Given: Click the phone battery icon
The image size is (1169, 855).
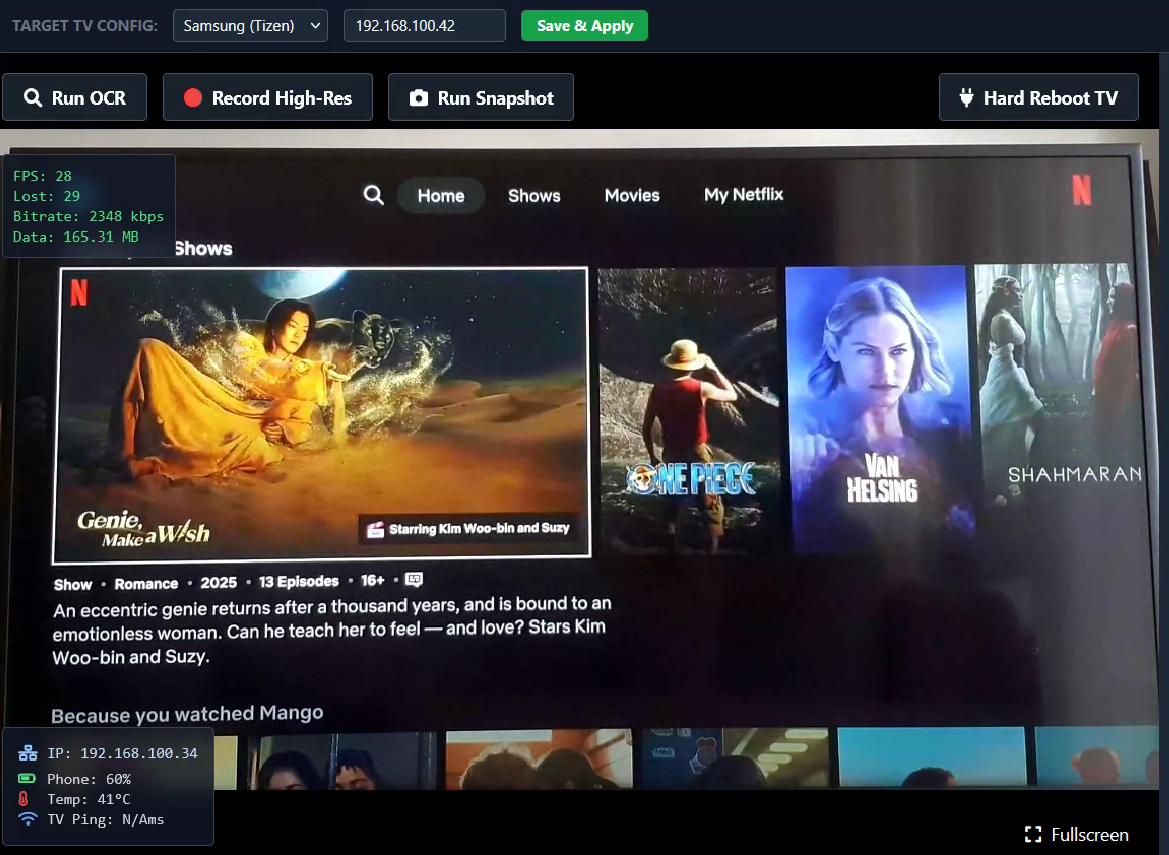Looking at the screenshot, I should [x=28, y=779].
